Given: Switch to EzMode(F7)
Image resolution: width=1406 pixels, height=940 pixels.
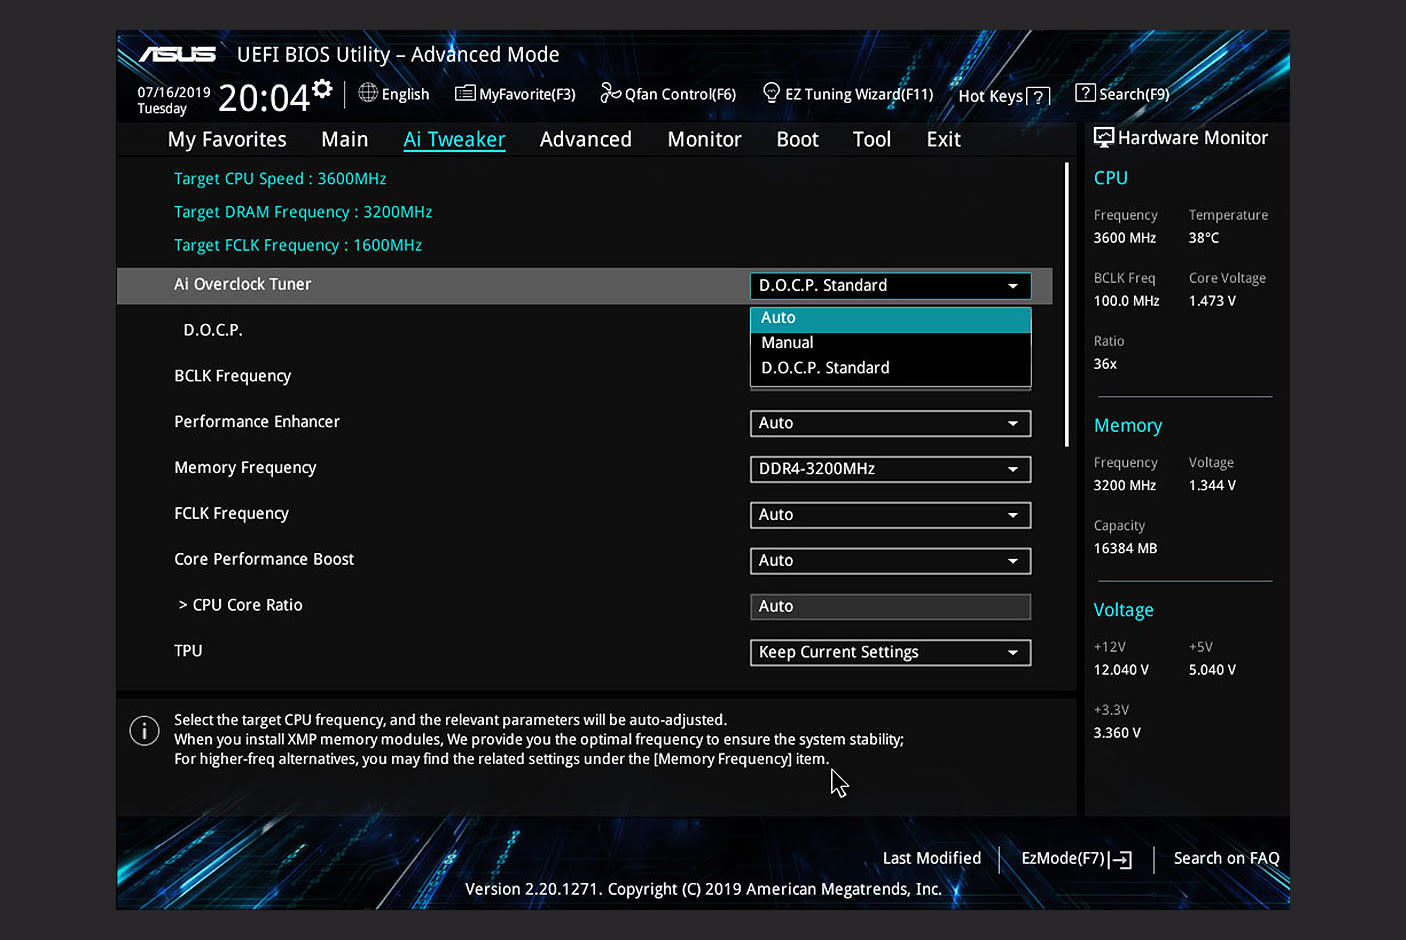Looking at the screenshot, I should click(x=1074, y=858).
